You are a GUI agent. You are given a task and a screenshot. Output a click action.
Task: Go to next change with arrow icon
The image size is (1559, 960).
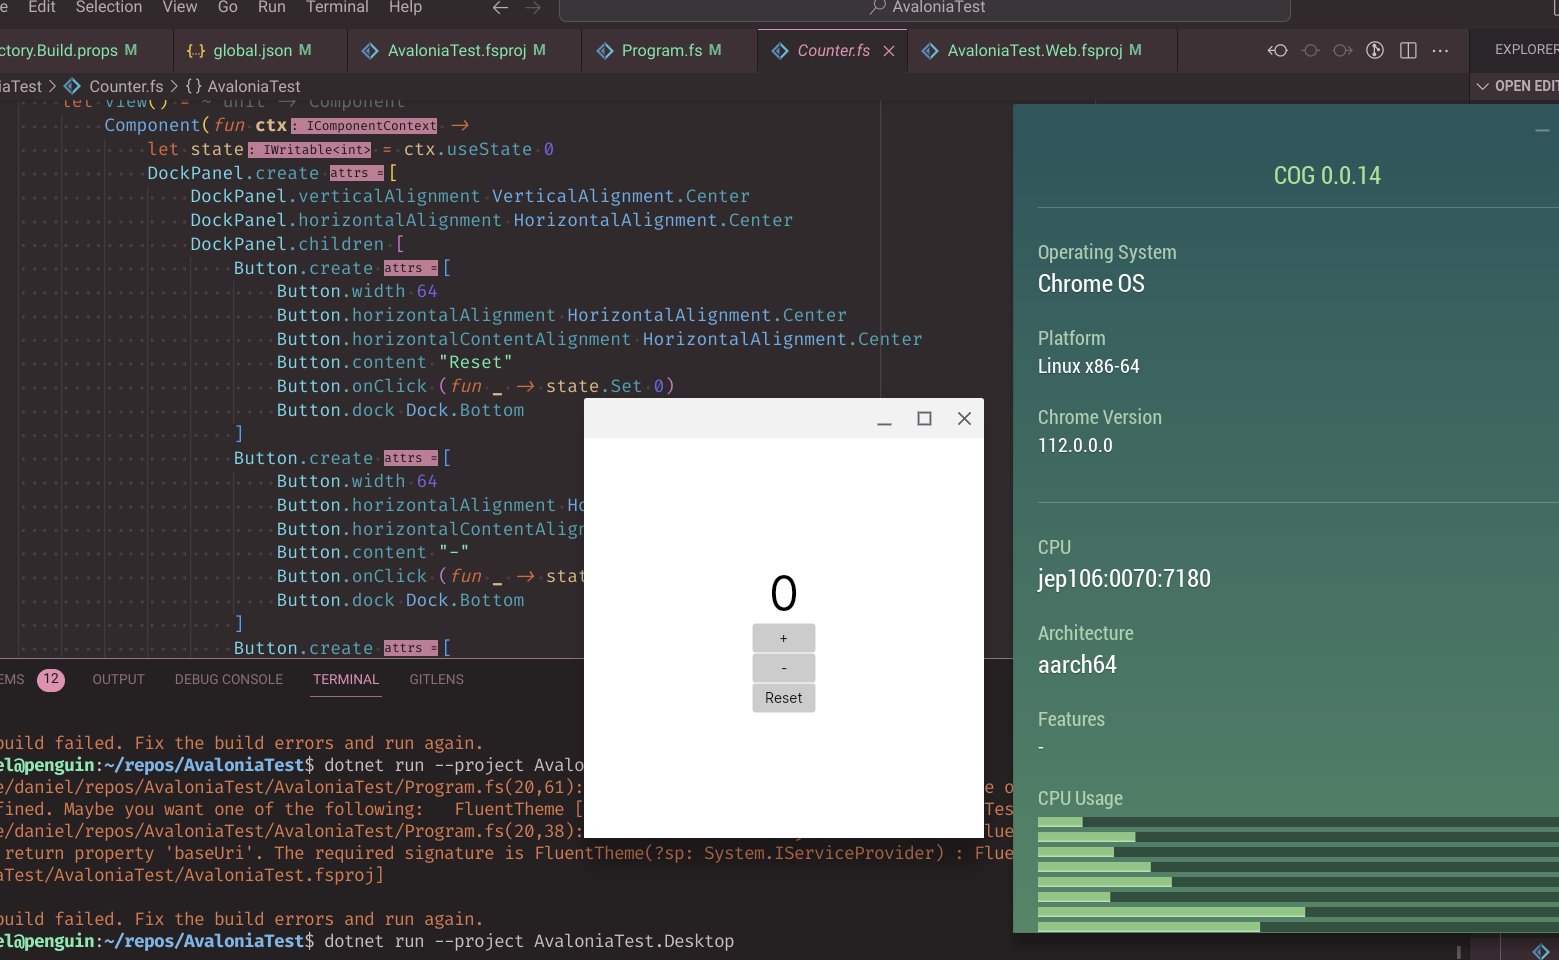click(1342, 49)
